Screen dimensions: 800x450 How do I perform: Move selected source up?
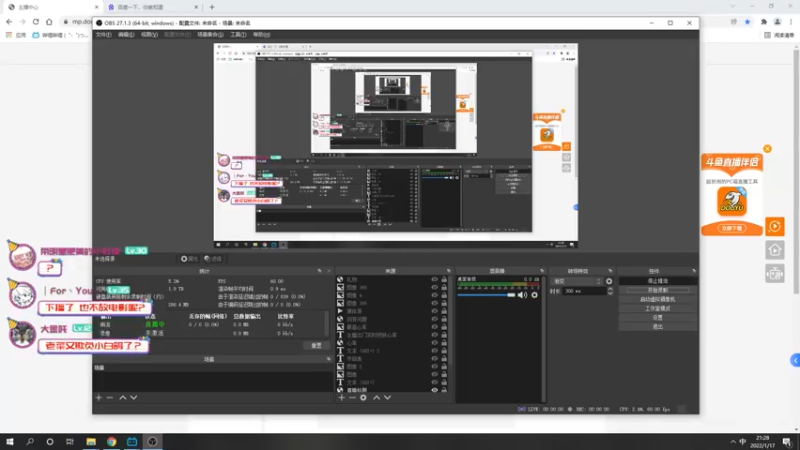click(x=377, y=397)
